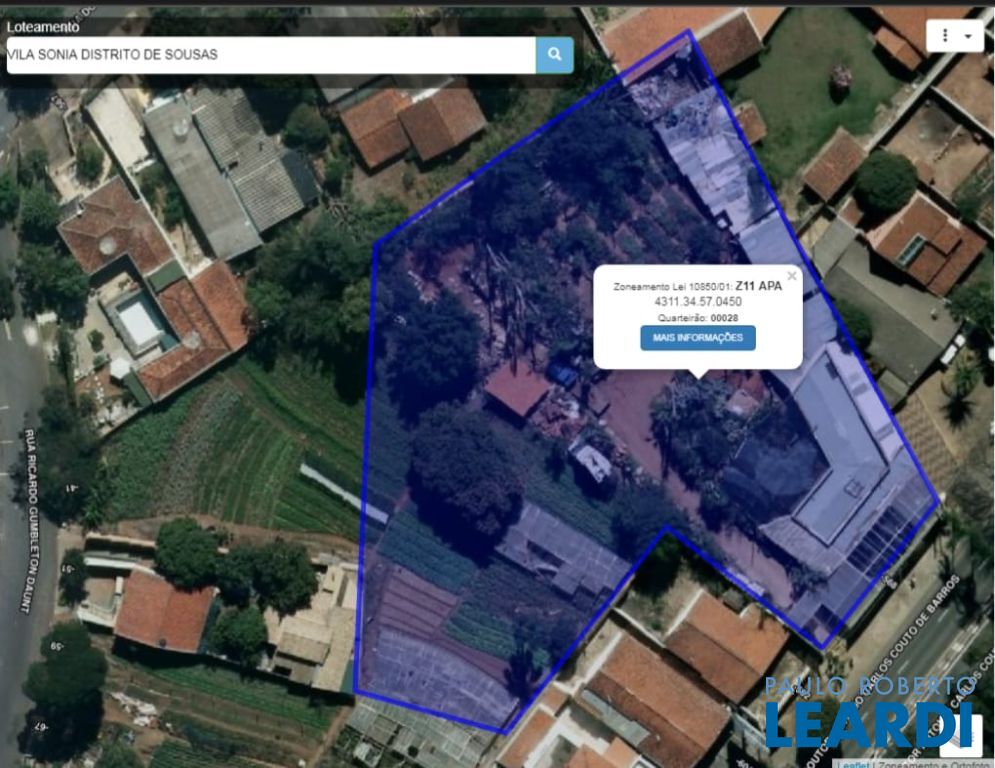This screenshot has height=768, width=995.
Task: Click the Zoneamento e Ortofoto attribution text
Action: [x=933, y=763]
